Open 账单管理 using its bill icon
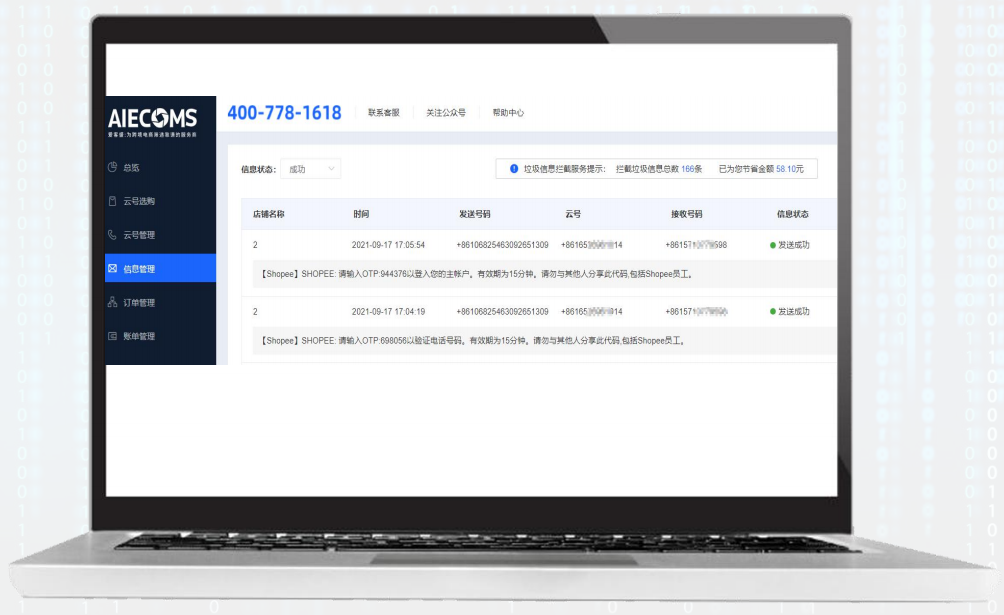Screen dimensions: 1004x615 (113, 335)
